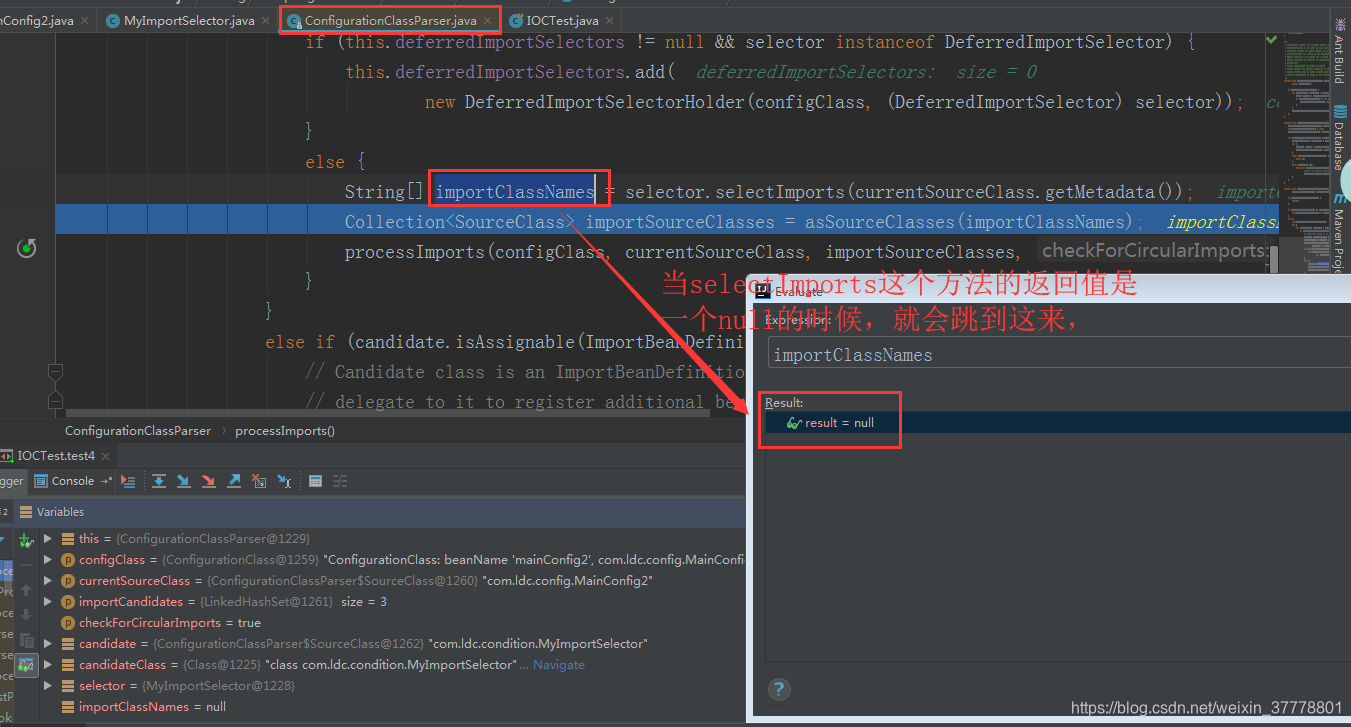Image resolution: width=1351 pixels, height=727 pixels.
Task: Click the Expression field containing importClassNames
Action: (1058, 354)
